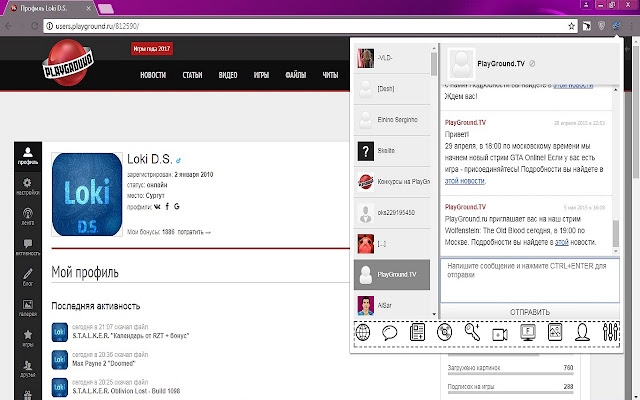
Task: Click the block icon beside PlayGround.TV header
Action: point(532,64)
